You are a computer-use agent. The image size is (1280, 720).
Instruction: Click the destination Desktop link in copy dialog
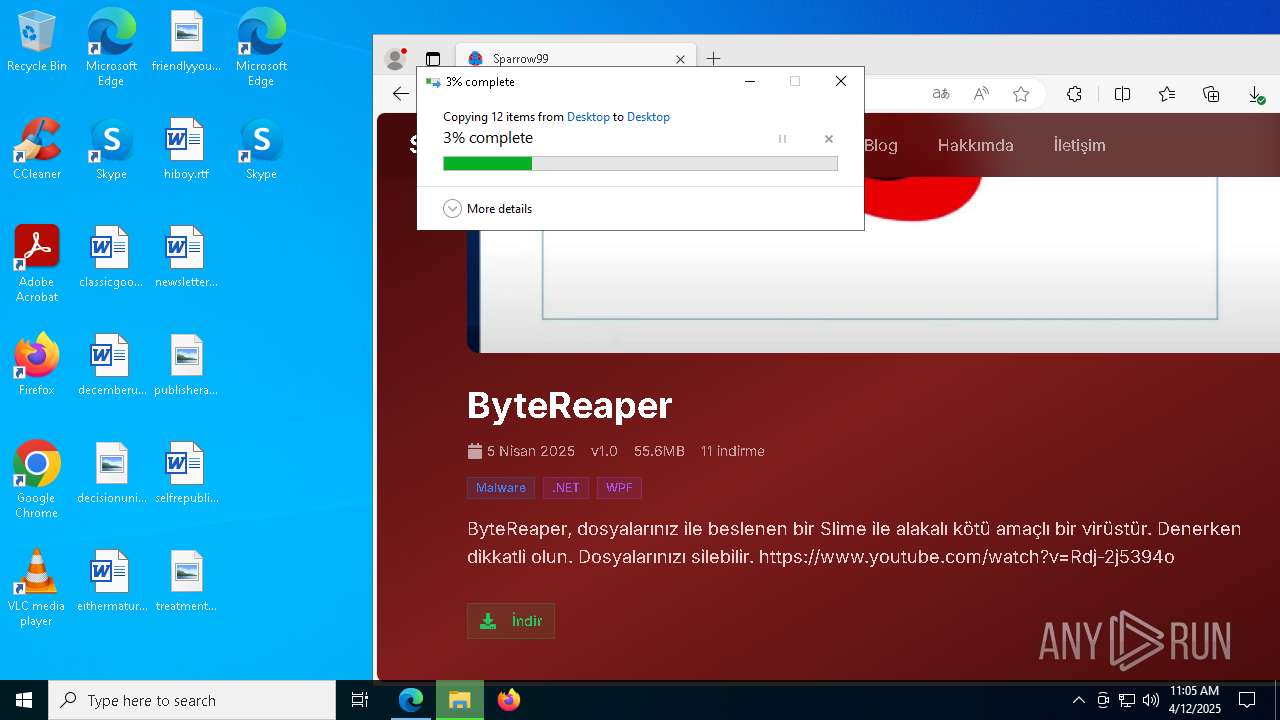648,117
